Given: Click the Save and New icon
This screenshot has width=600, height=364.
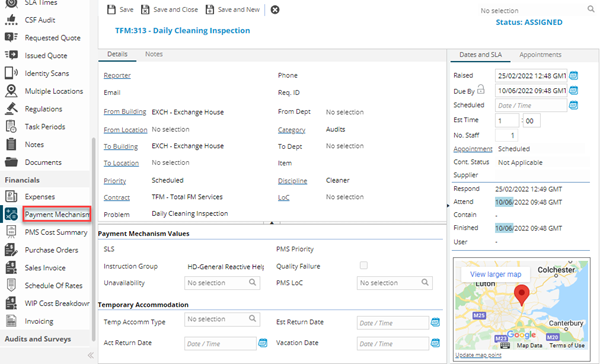Looking at the screenshot, I should coord(210,10).
